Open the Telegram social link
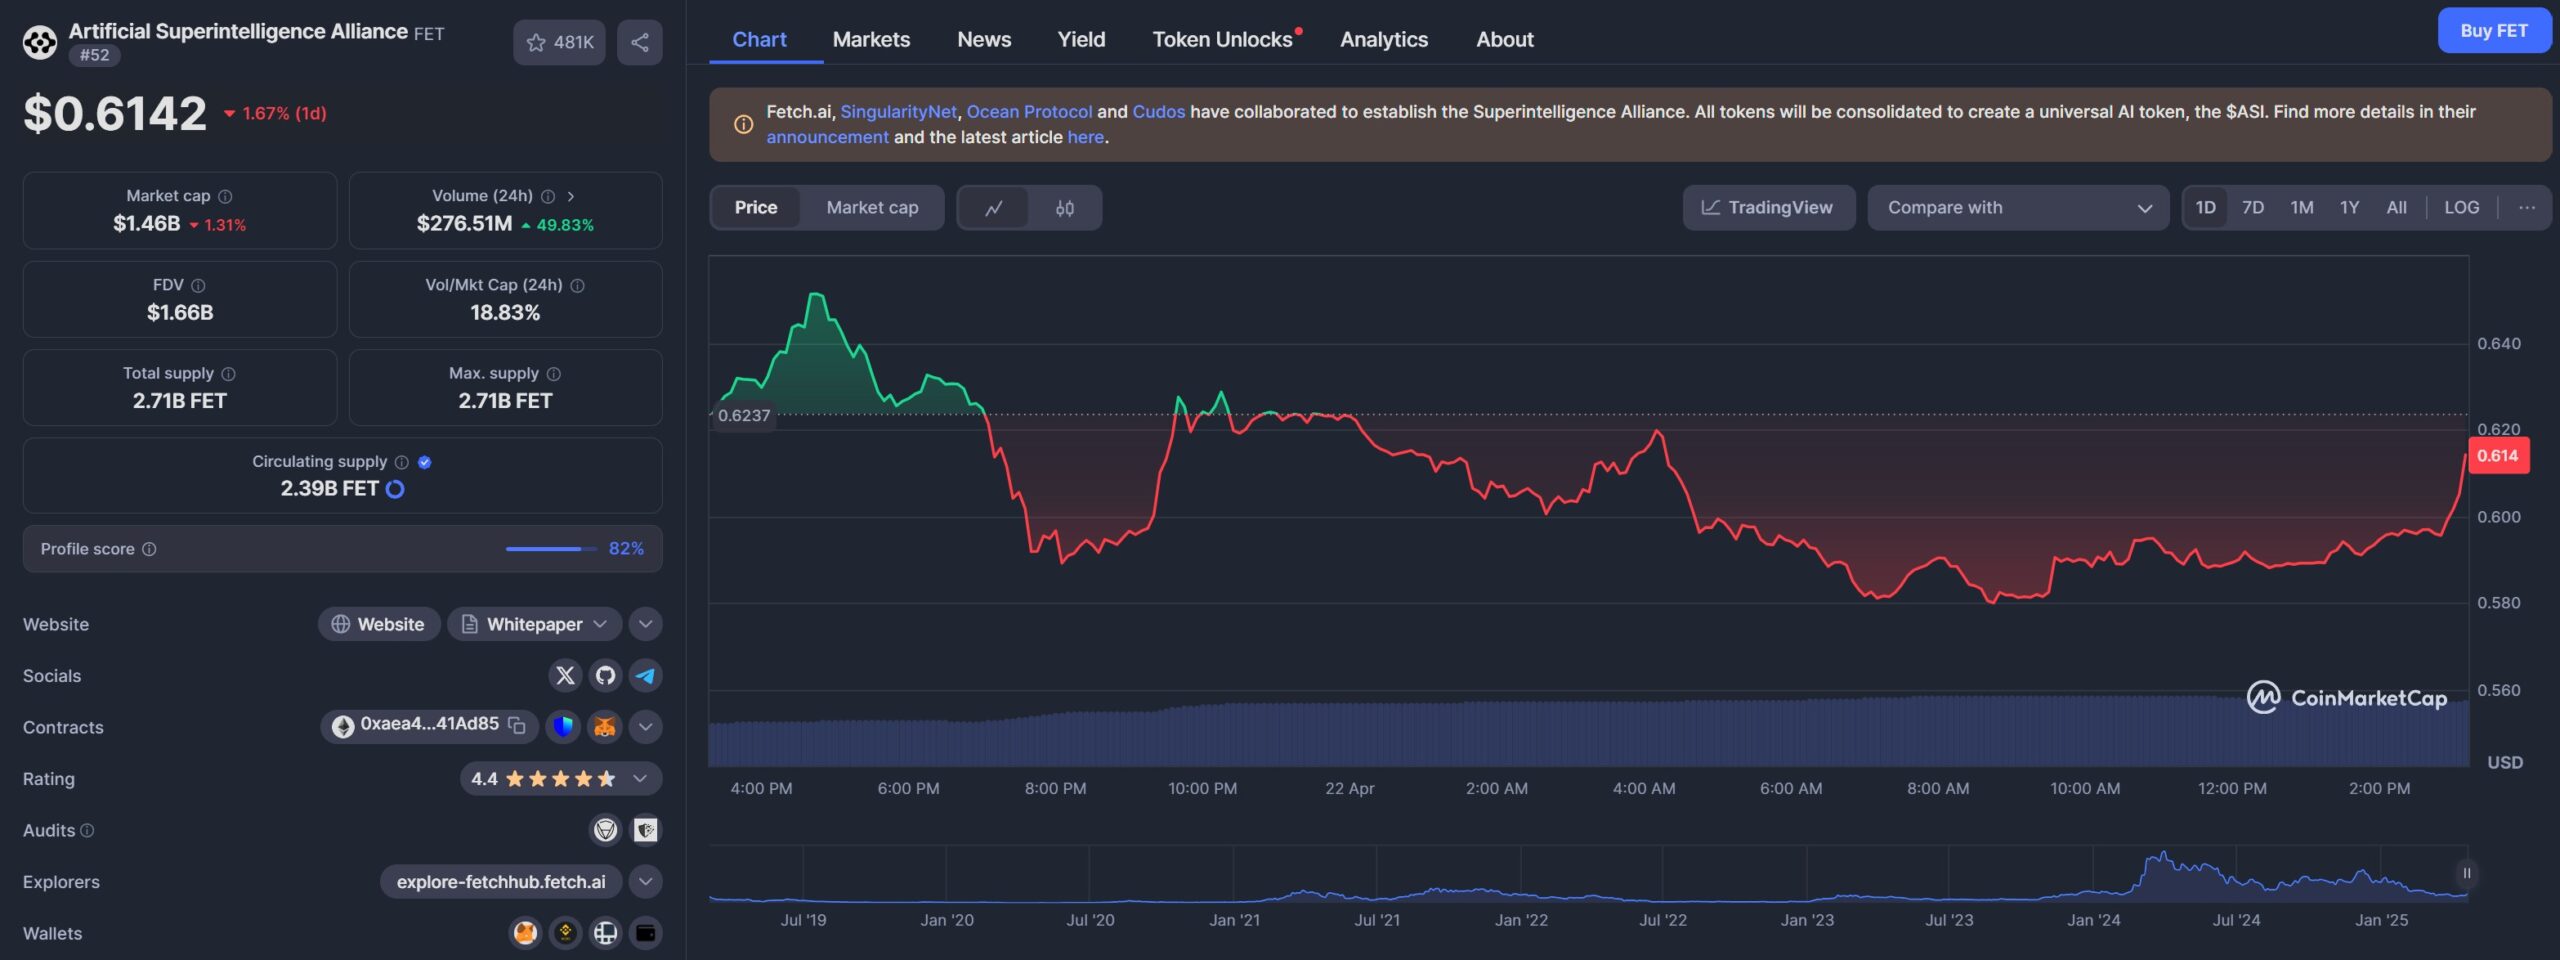The height and width of the screenshot is (960, 2560). pyautogui.click(x=645, y=676)
